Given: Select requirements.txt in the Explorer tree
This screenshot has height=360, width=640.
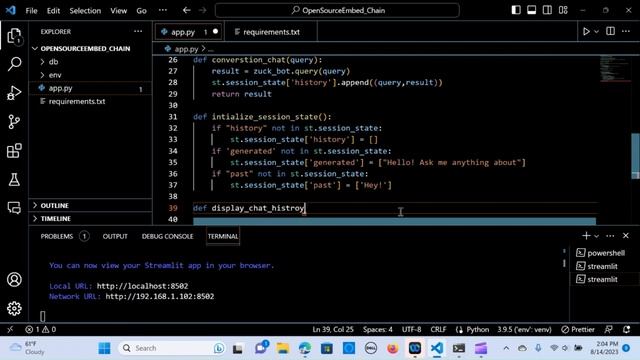Looking at the screenshot, I should [90, 101].
